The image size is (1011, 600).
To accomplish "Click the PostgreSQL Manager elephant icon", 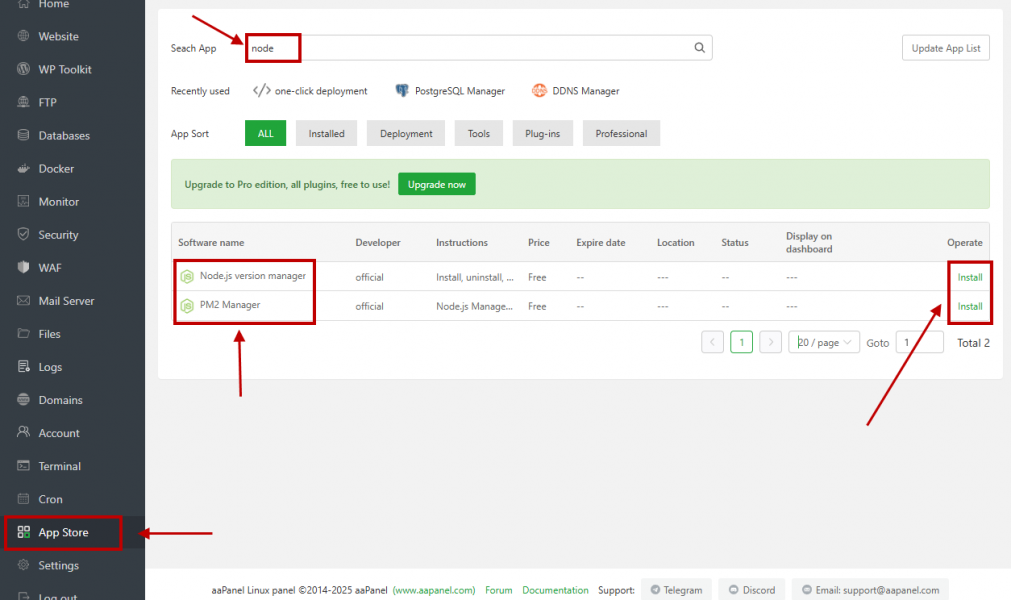I will [402, 90].
